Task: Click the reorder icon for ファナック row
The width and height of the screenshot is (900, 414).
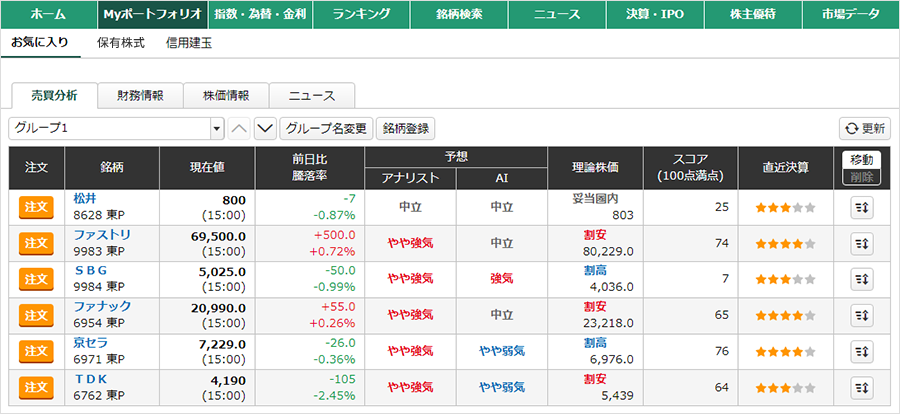Action: pos(862,315)
